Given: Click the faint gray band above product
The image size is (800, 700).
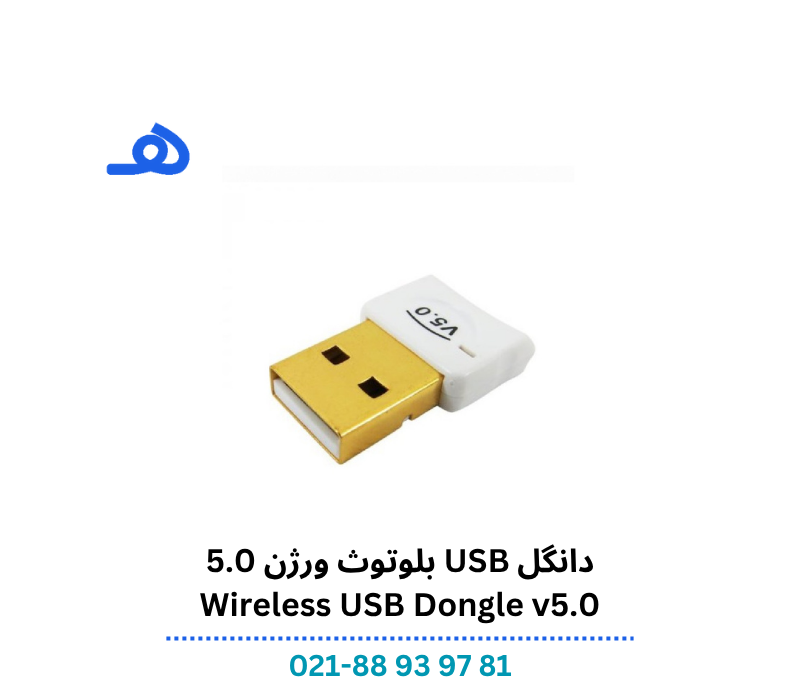Looking at the screenshot, I should (x=398, y=173).
